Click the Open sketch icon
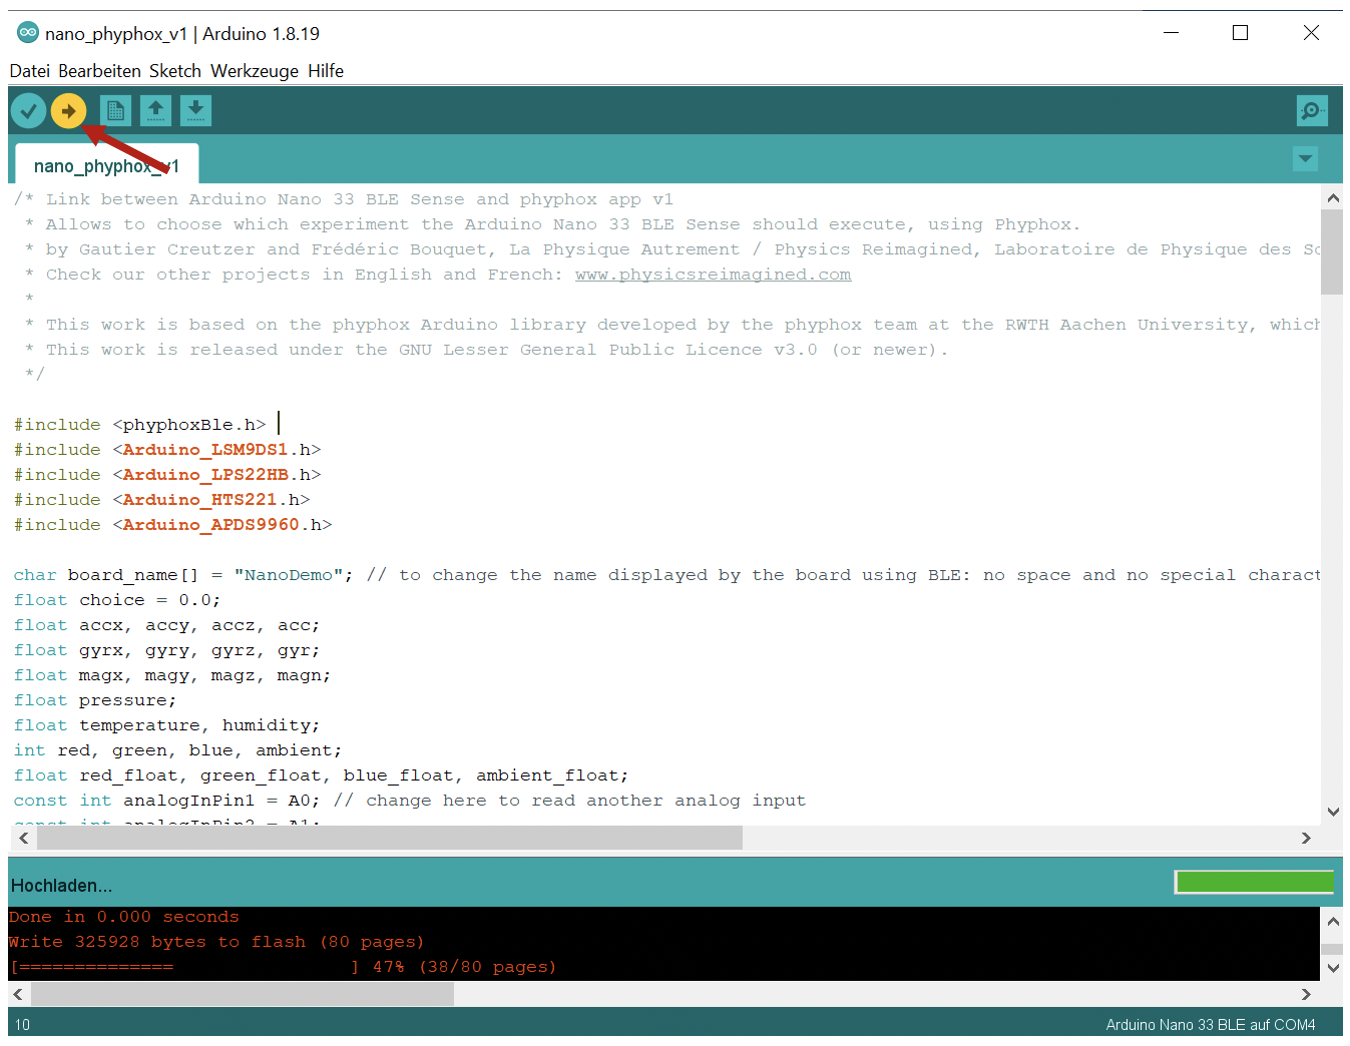 point(155,110)
